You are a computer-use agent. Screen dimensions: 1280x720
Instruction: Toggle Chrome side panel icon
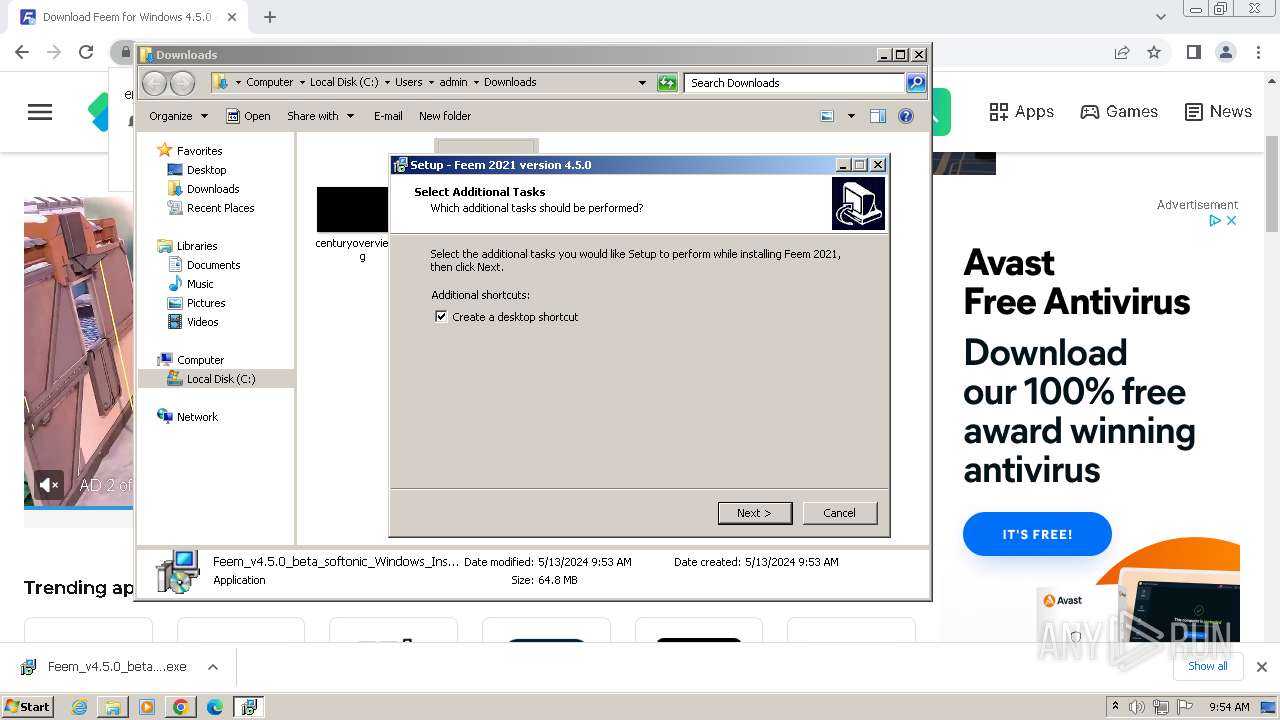click(1193, 52)
